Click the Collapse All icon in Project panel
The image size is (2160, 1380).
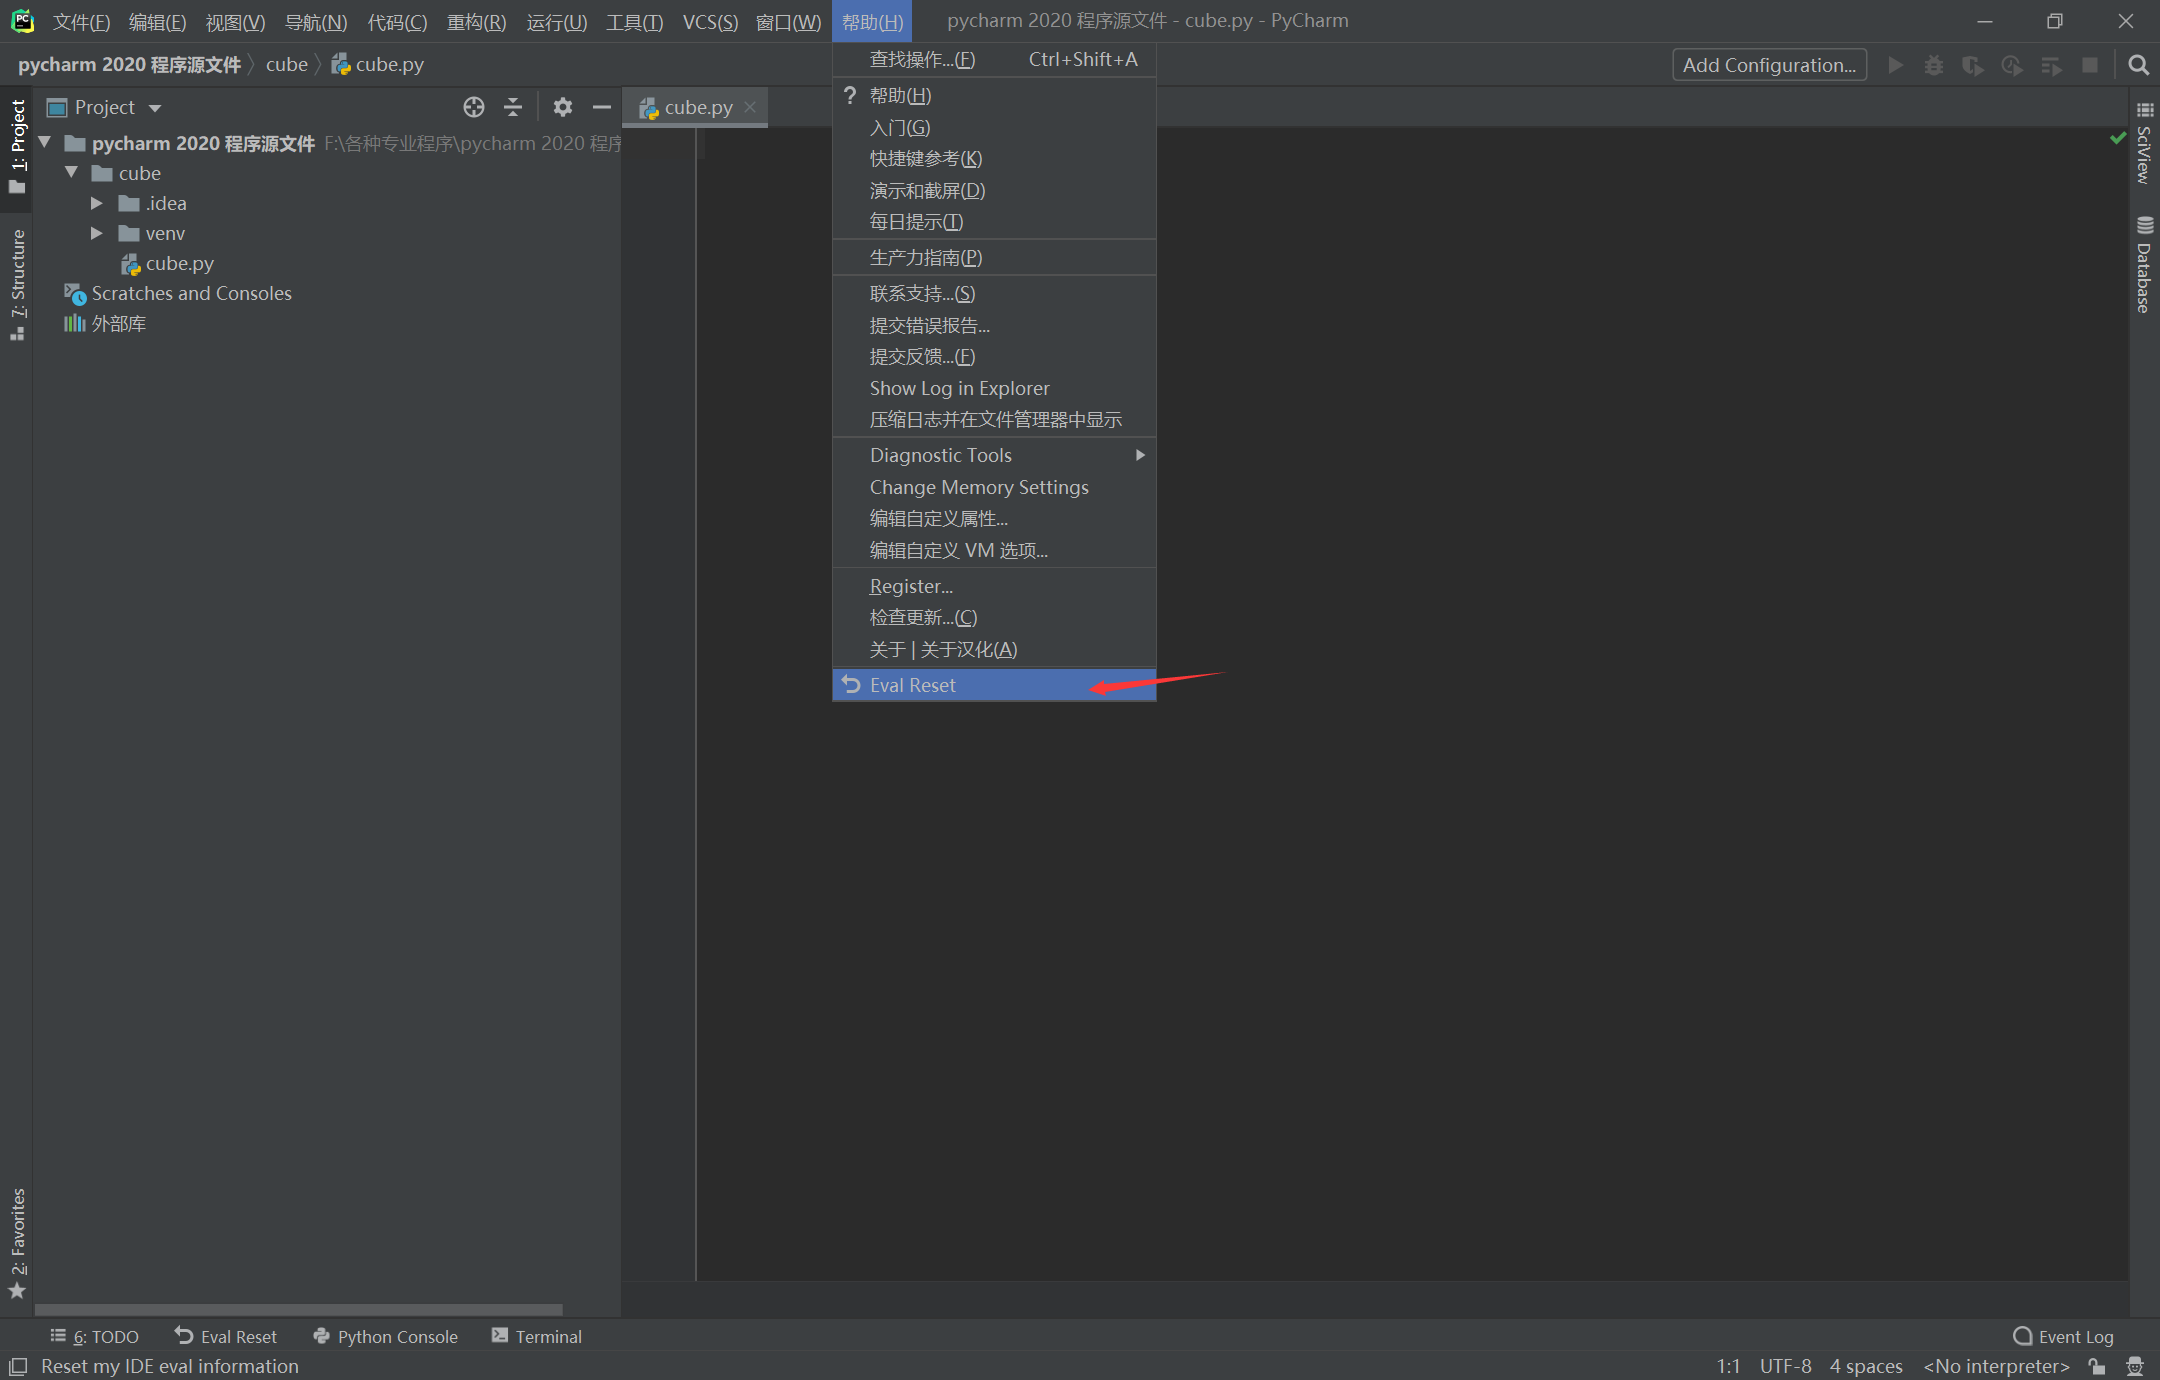pyautogui.click(x=513, y=107)
